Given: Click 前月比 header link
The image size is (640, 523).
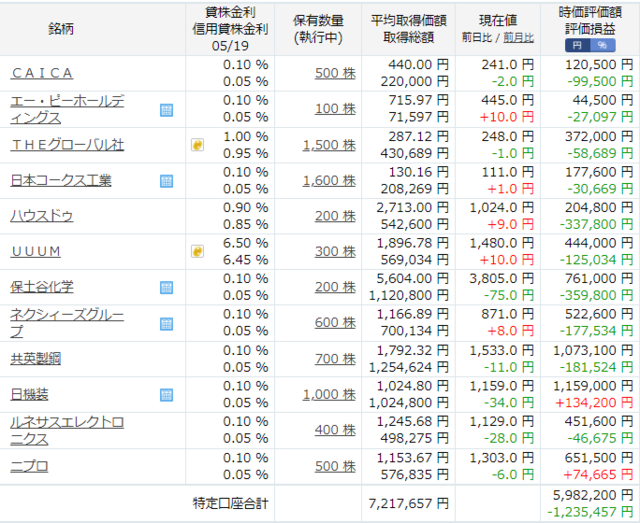Looking at the screenshot, I should pos(518,38).
